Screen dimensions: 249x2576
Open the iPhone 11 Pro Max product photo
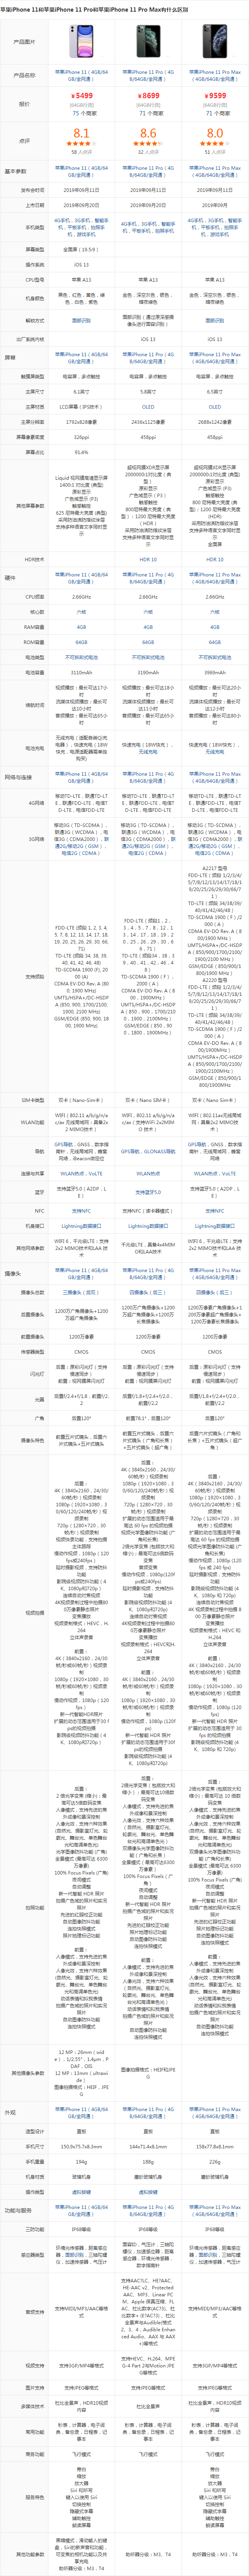point(215,41)
